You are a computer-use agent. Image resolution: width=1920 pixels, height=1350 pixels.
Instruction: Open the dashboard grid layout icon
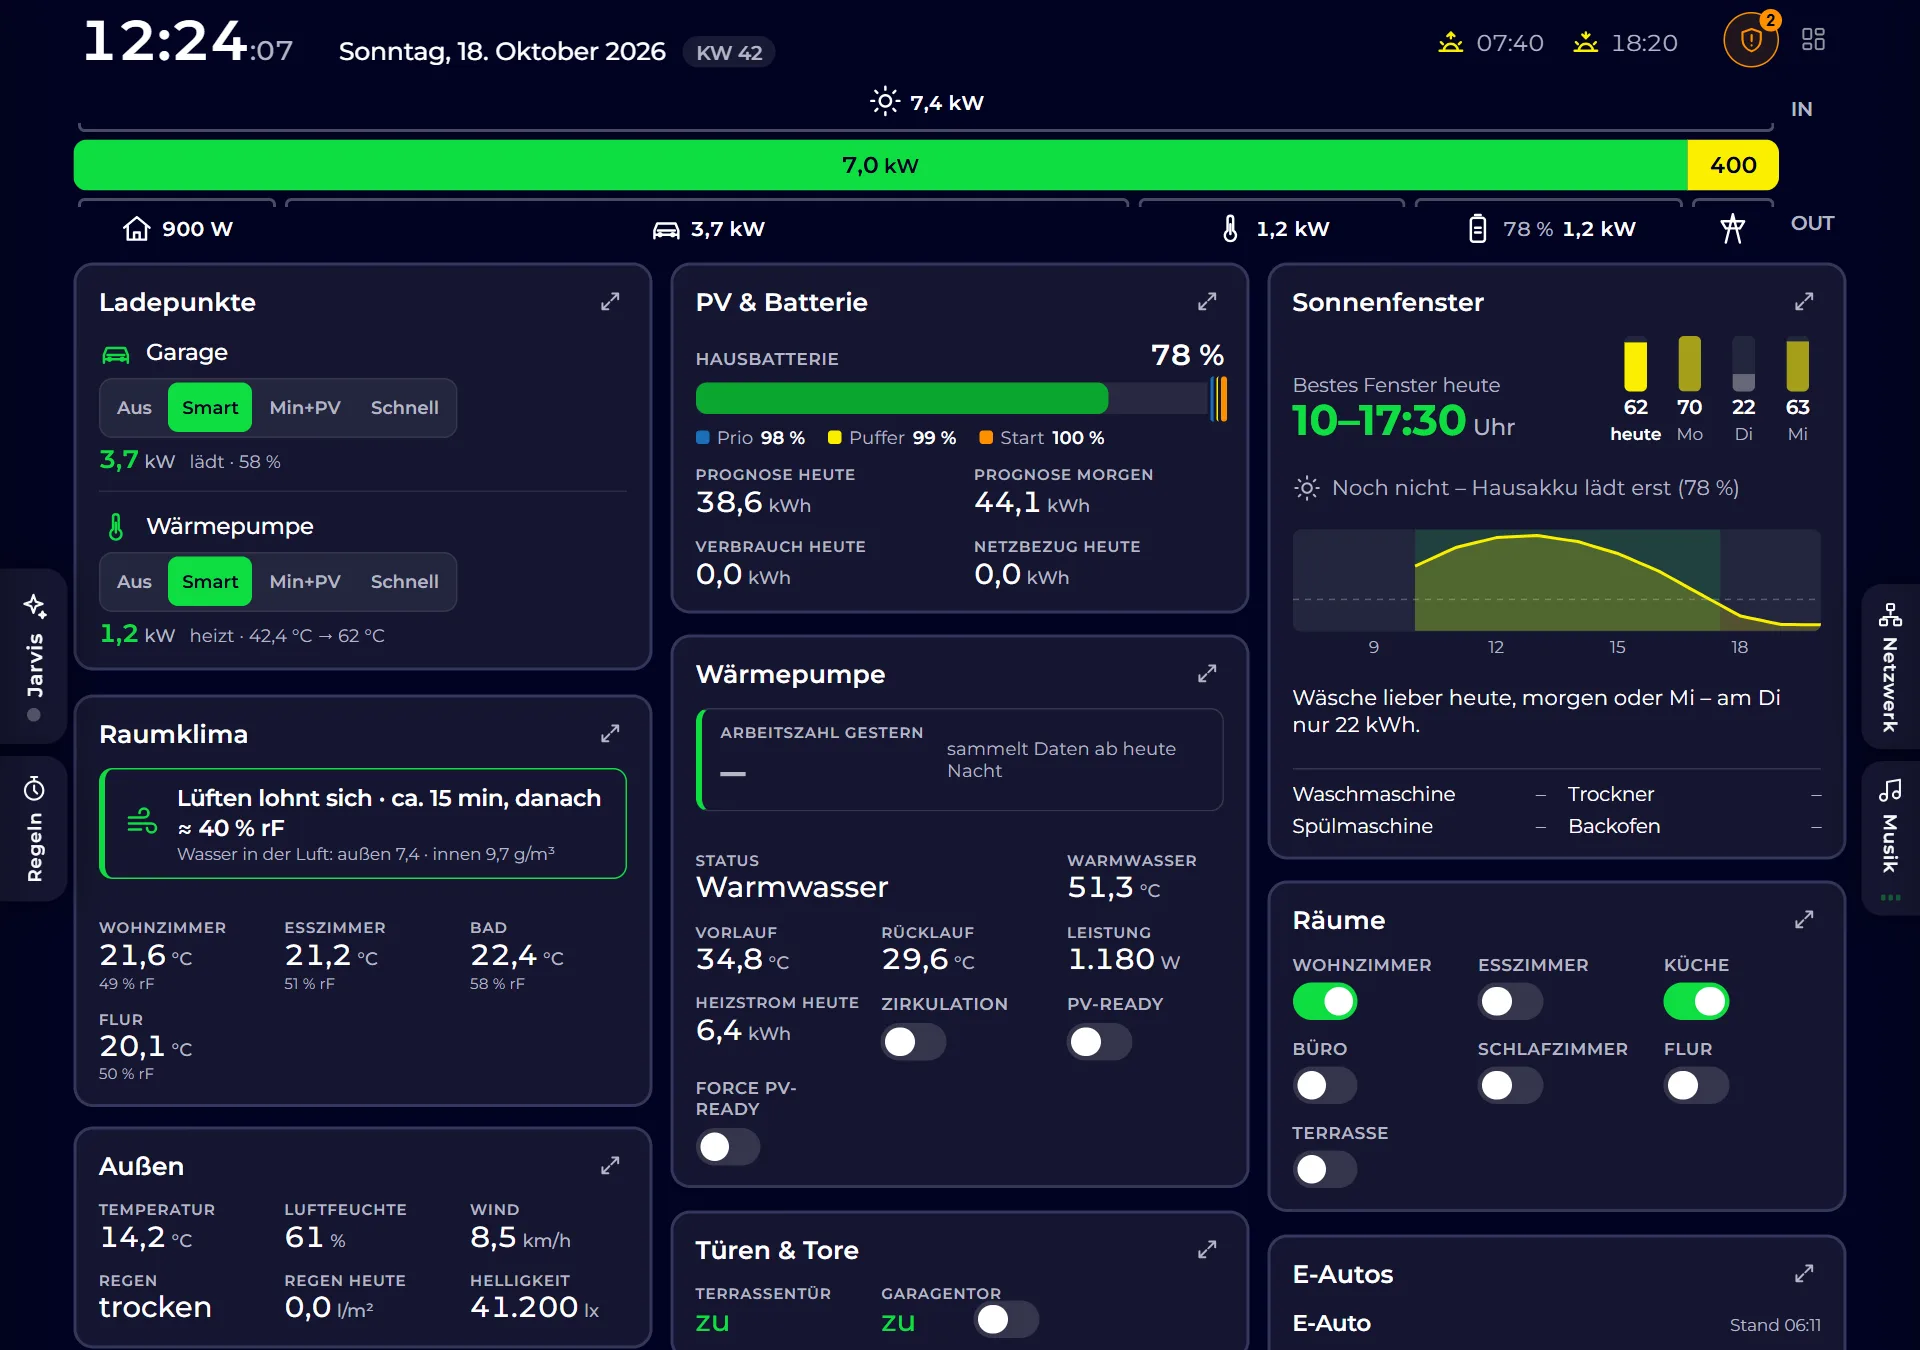1813,39
